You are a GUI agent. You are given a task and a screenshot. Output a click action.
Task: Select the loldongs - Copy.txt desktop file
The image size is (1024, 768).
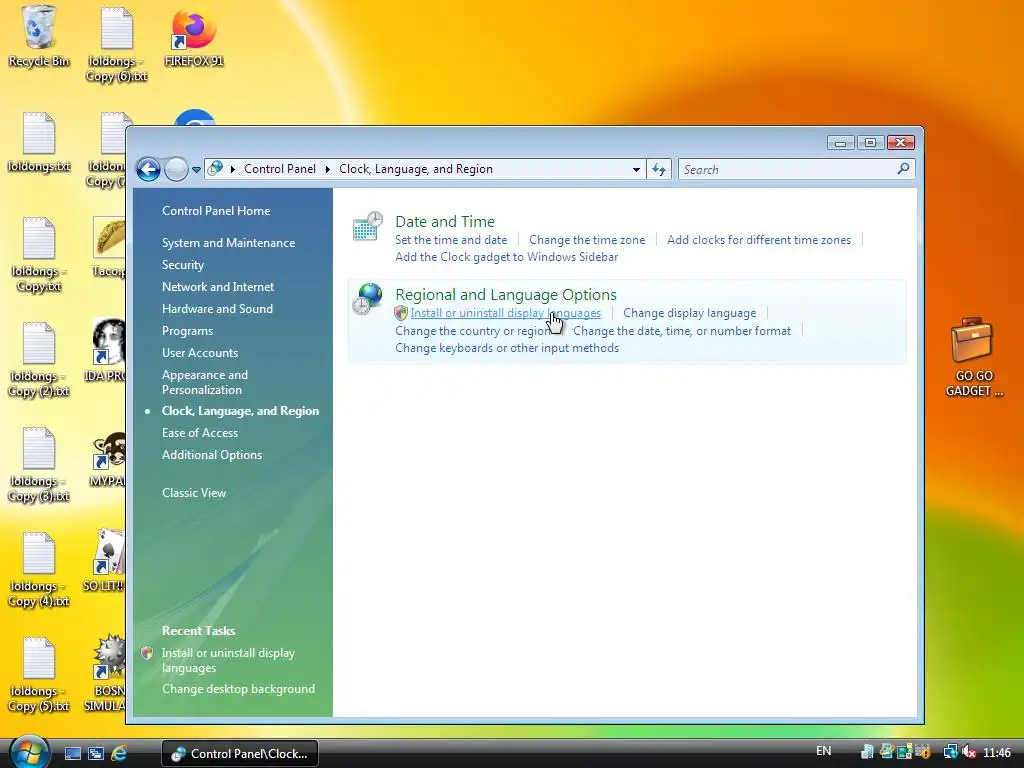[39, 255]
